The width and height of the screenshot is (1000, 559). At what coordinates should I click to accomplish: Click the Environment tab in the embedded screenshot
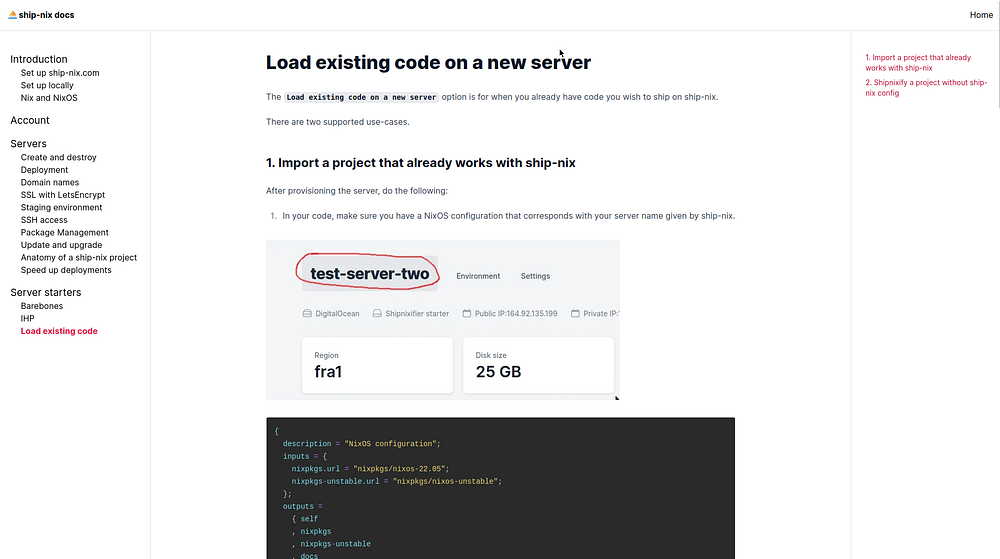click(x=478, y=276)
